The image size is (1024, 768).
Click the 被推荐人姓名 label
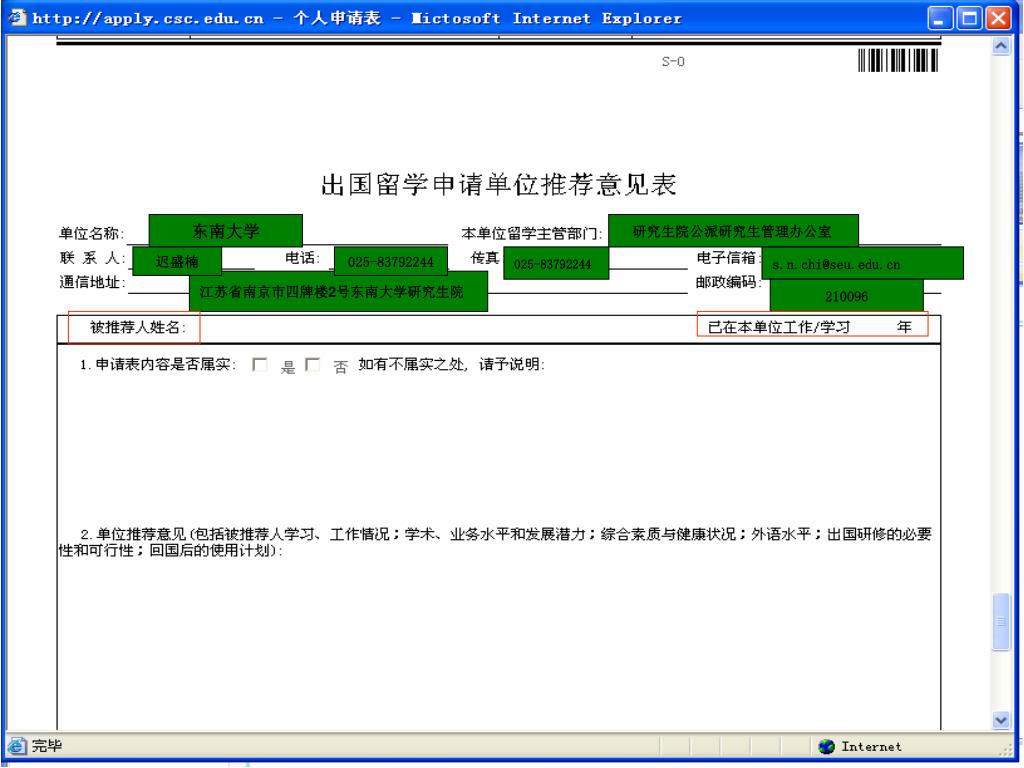(137, 327)
